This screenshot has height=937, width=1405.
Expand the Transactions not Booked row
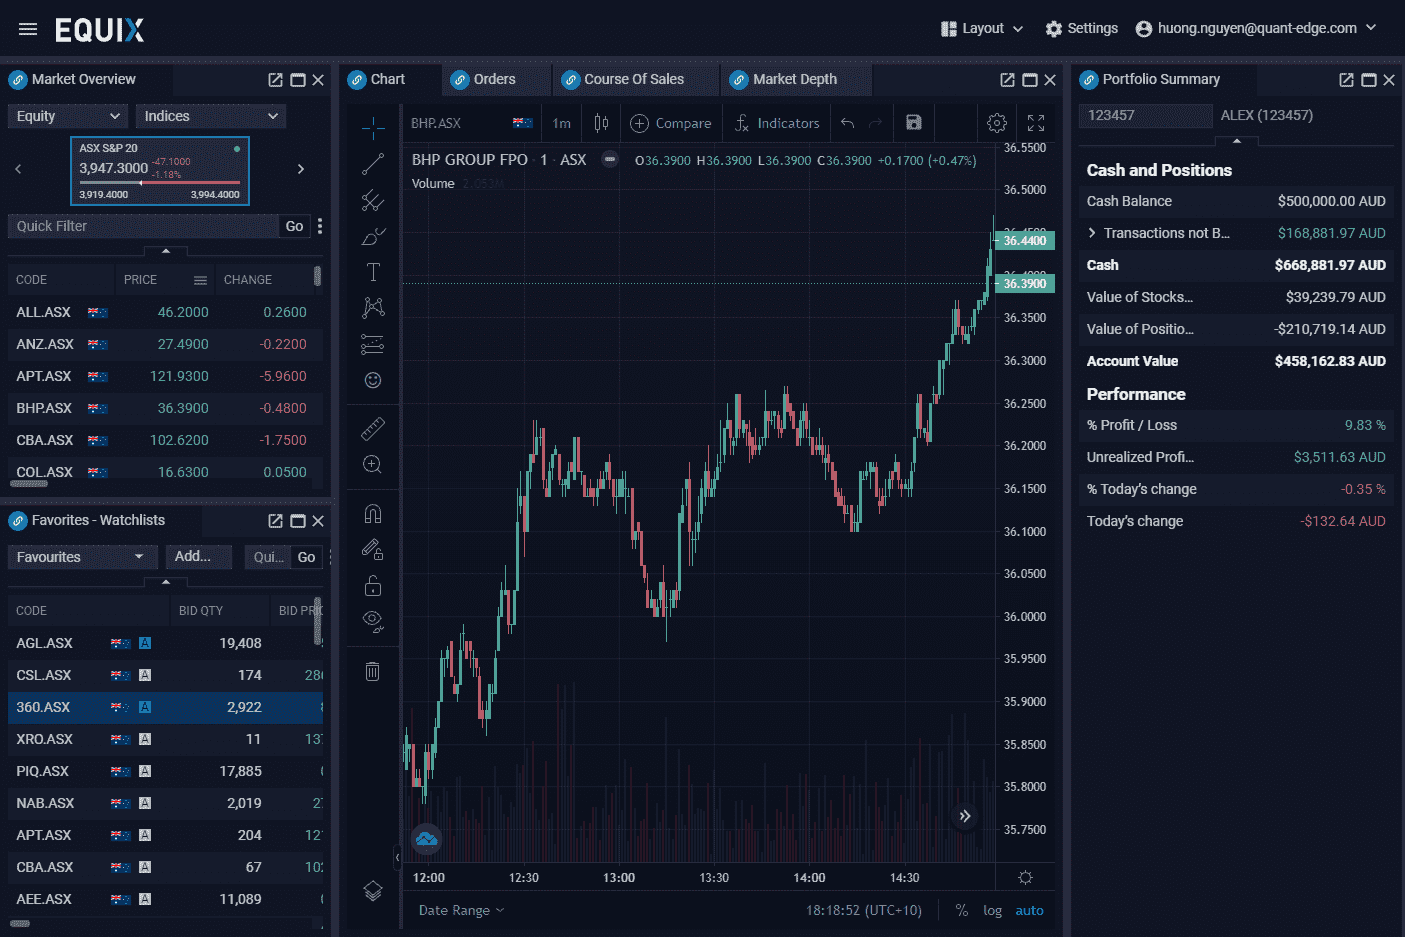pyautogui.click(x=1092, y=233)
